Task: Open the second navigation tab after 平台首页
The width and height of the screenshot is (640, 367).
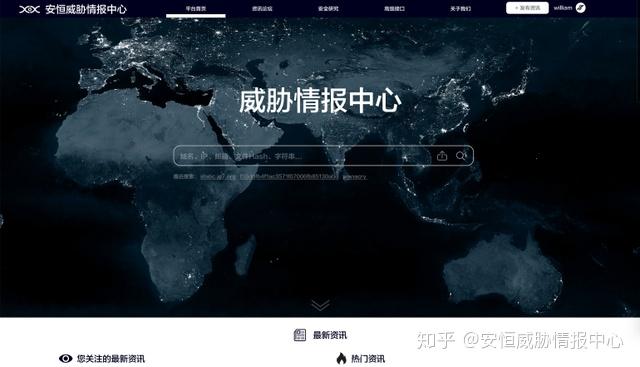Action: (x=262, y=8)
